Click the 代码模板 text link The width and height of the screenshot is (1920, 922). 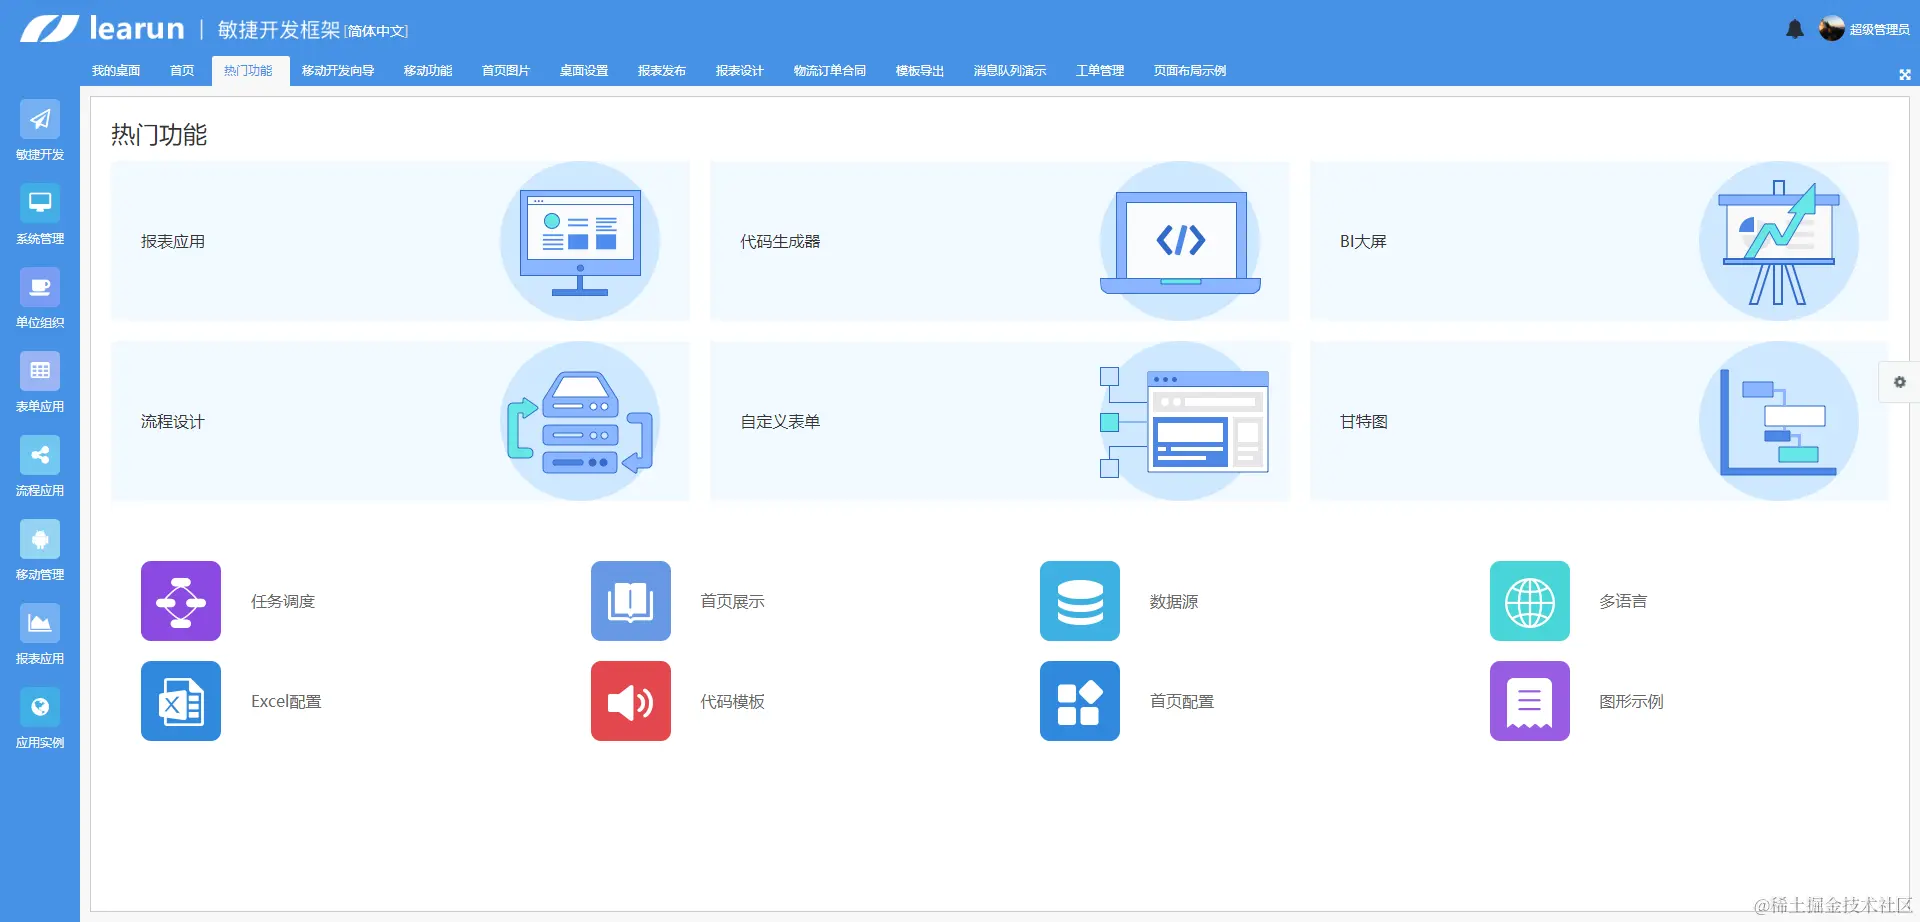[x=732, y=701]
